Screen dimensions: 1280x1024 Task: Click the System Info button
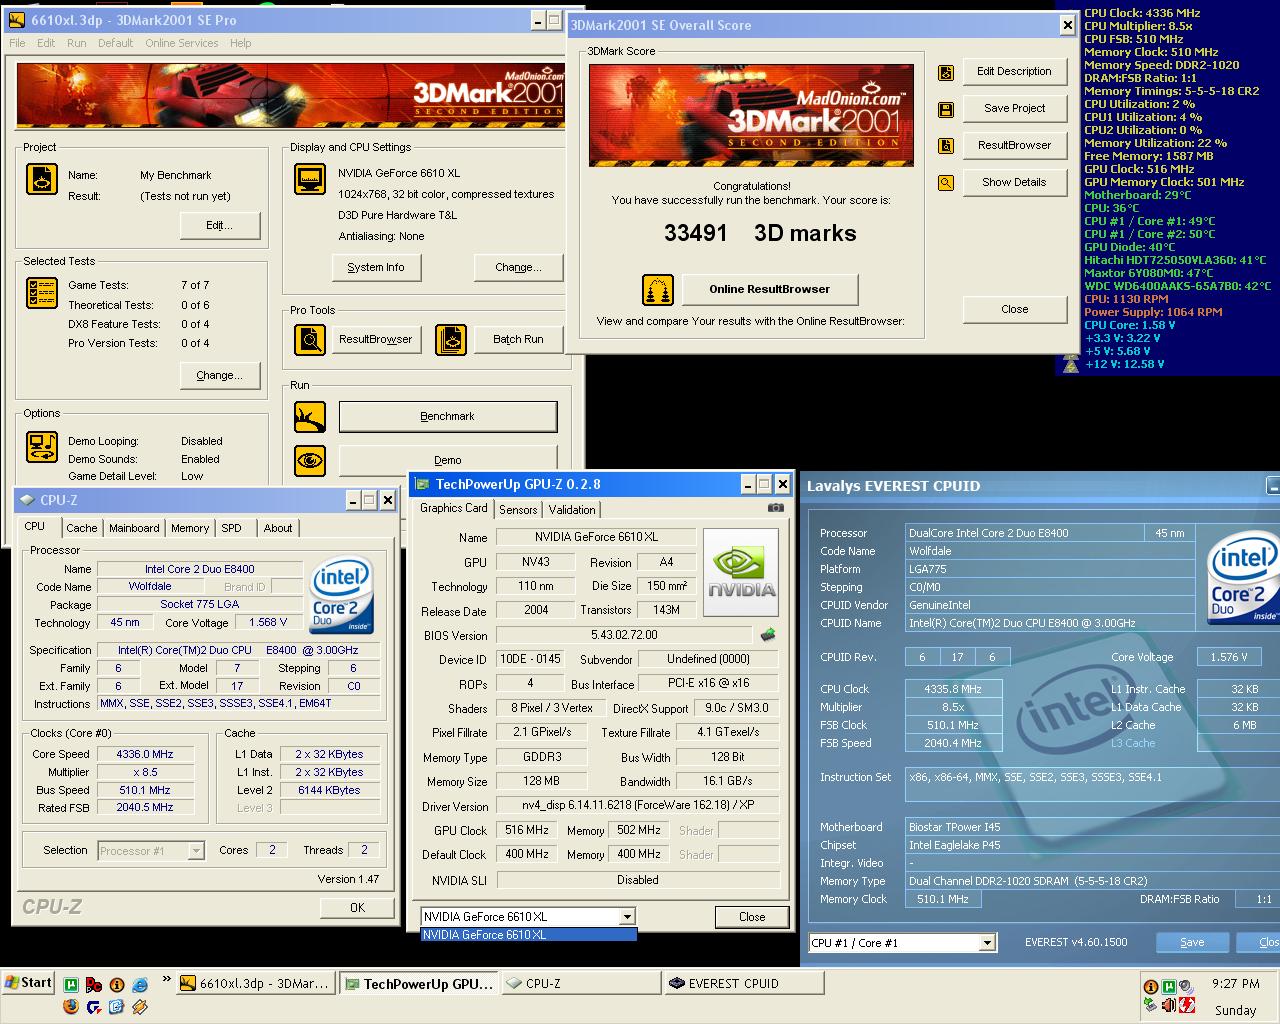click(x=376, y=268)
